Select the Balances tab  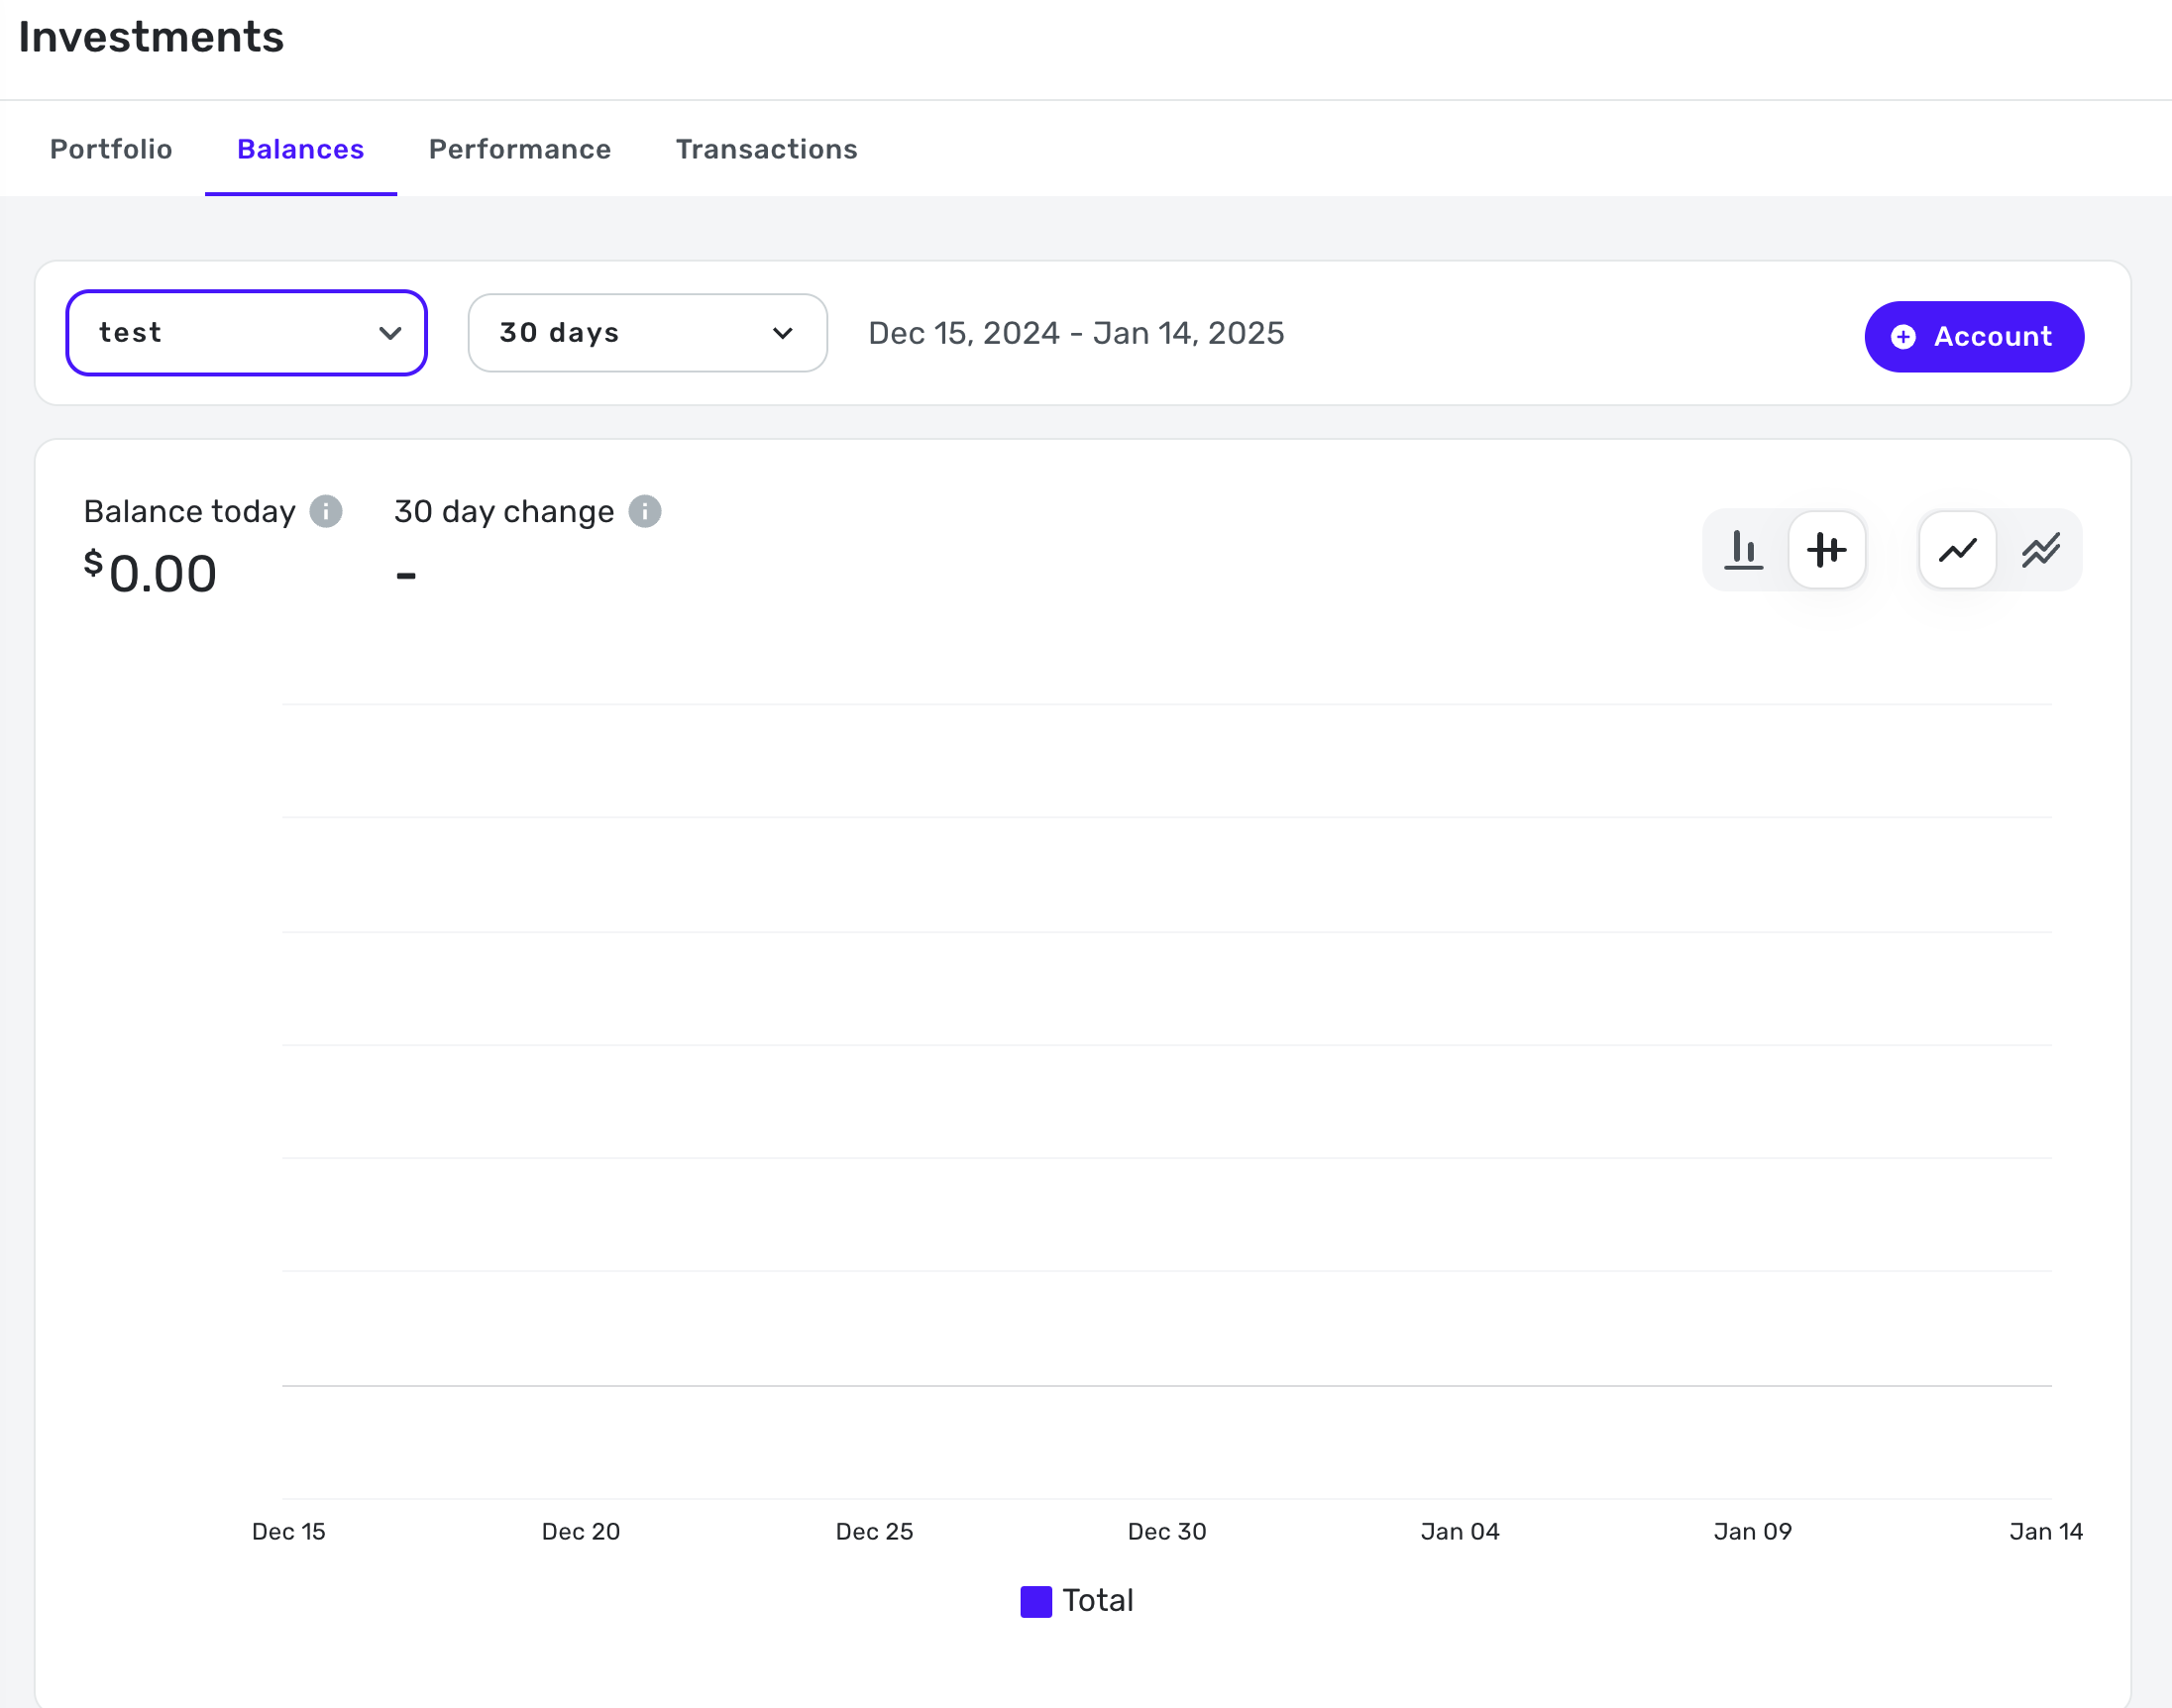coord(300,149)
